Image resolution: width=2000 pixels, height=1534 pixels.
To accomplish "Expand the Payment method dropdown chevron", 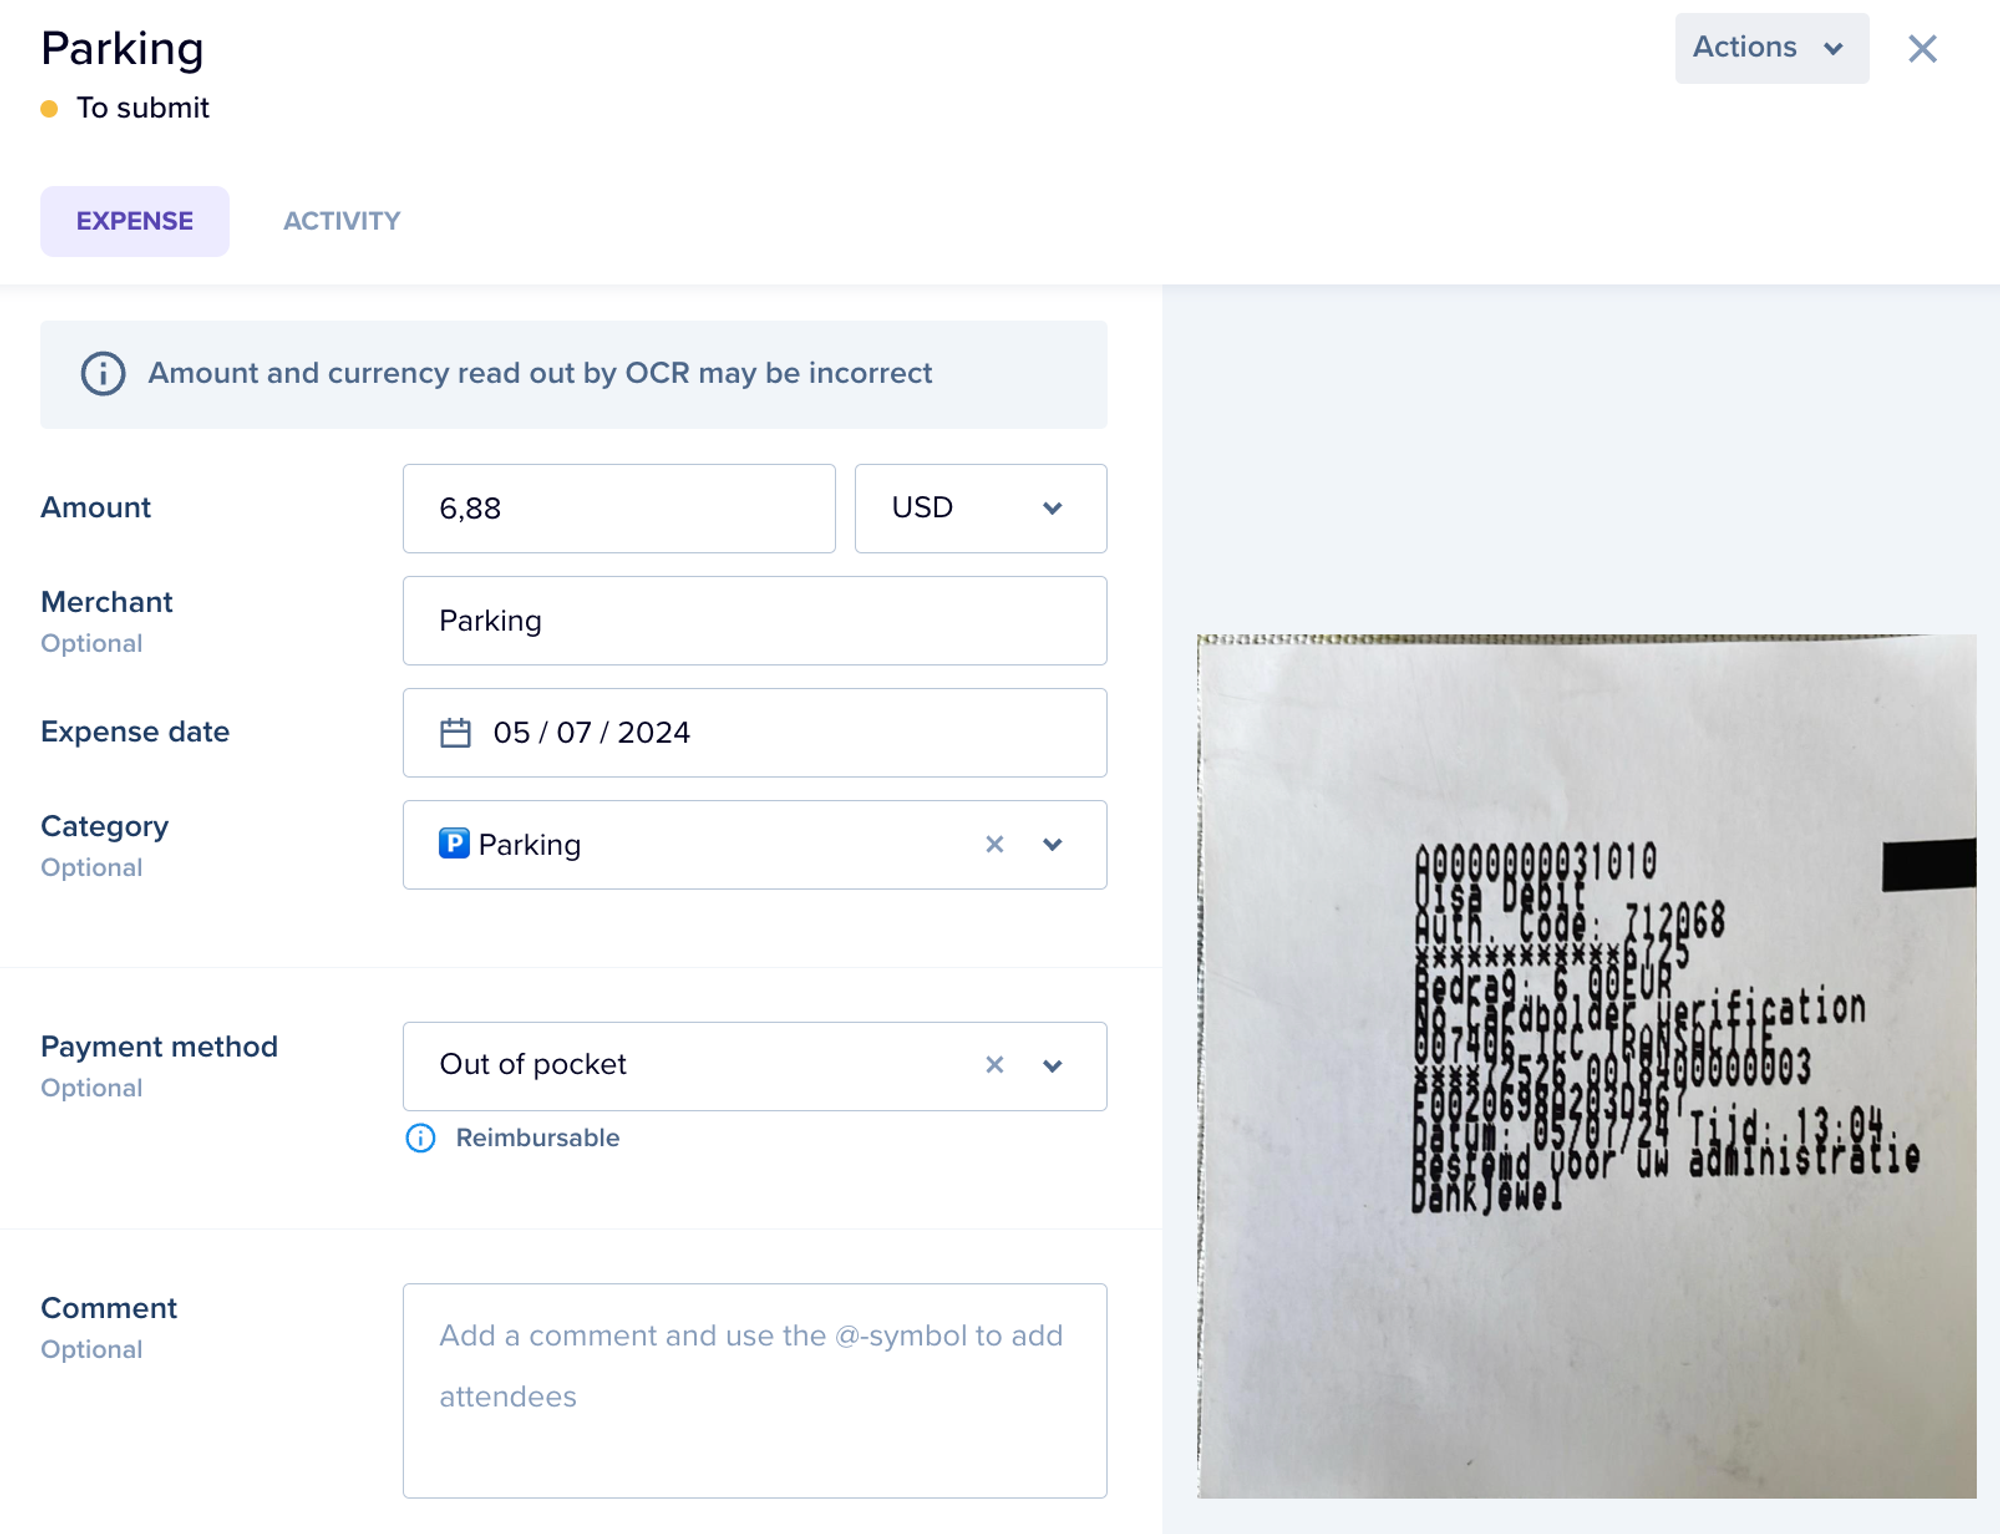I will pyautogui.click(x=1052, y=1066).
